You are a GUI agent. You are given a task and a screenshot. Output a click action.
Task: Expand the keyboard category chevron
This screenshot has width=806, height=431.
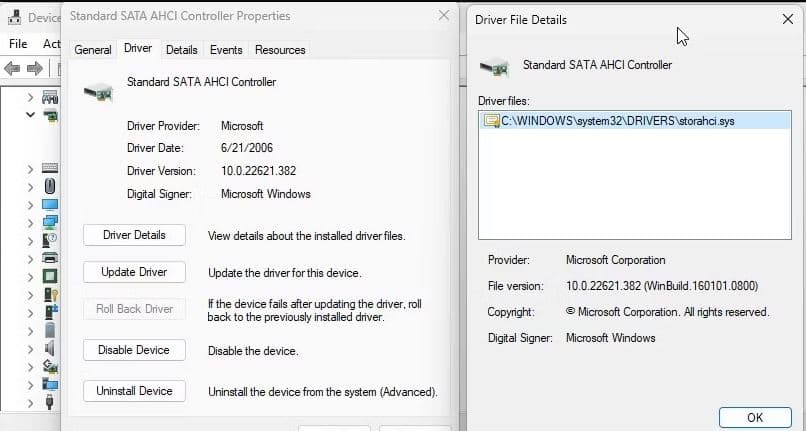coord(31,168)
